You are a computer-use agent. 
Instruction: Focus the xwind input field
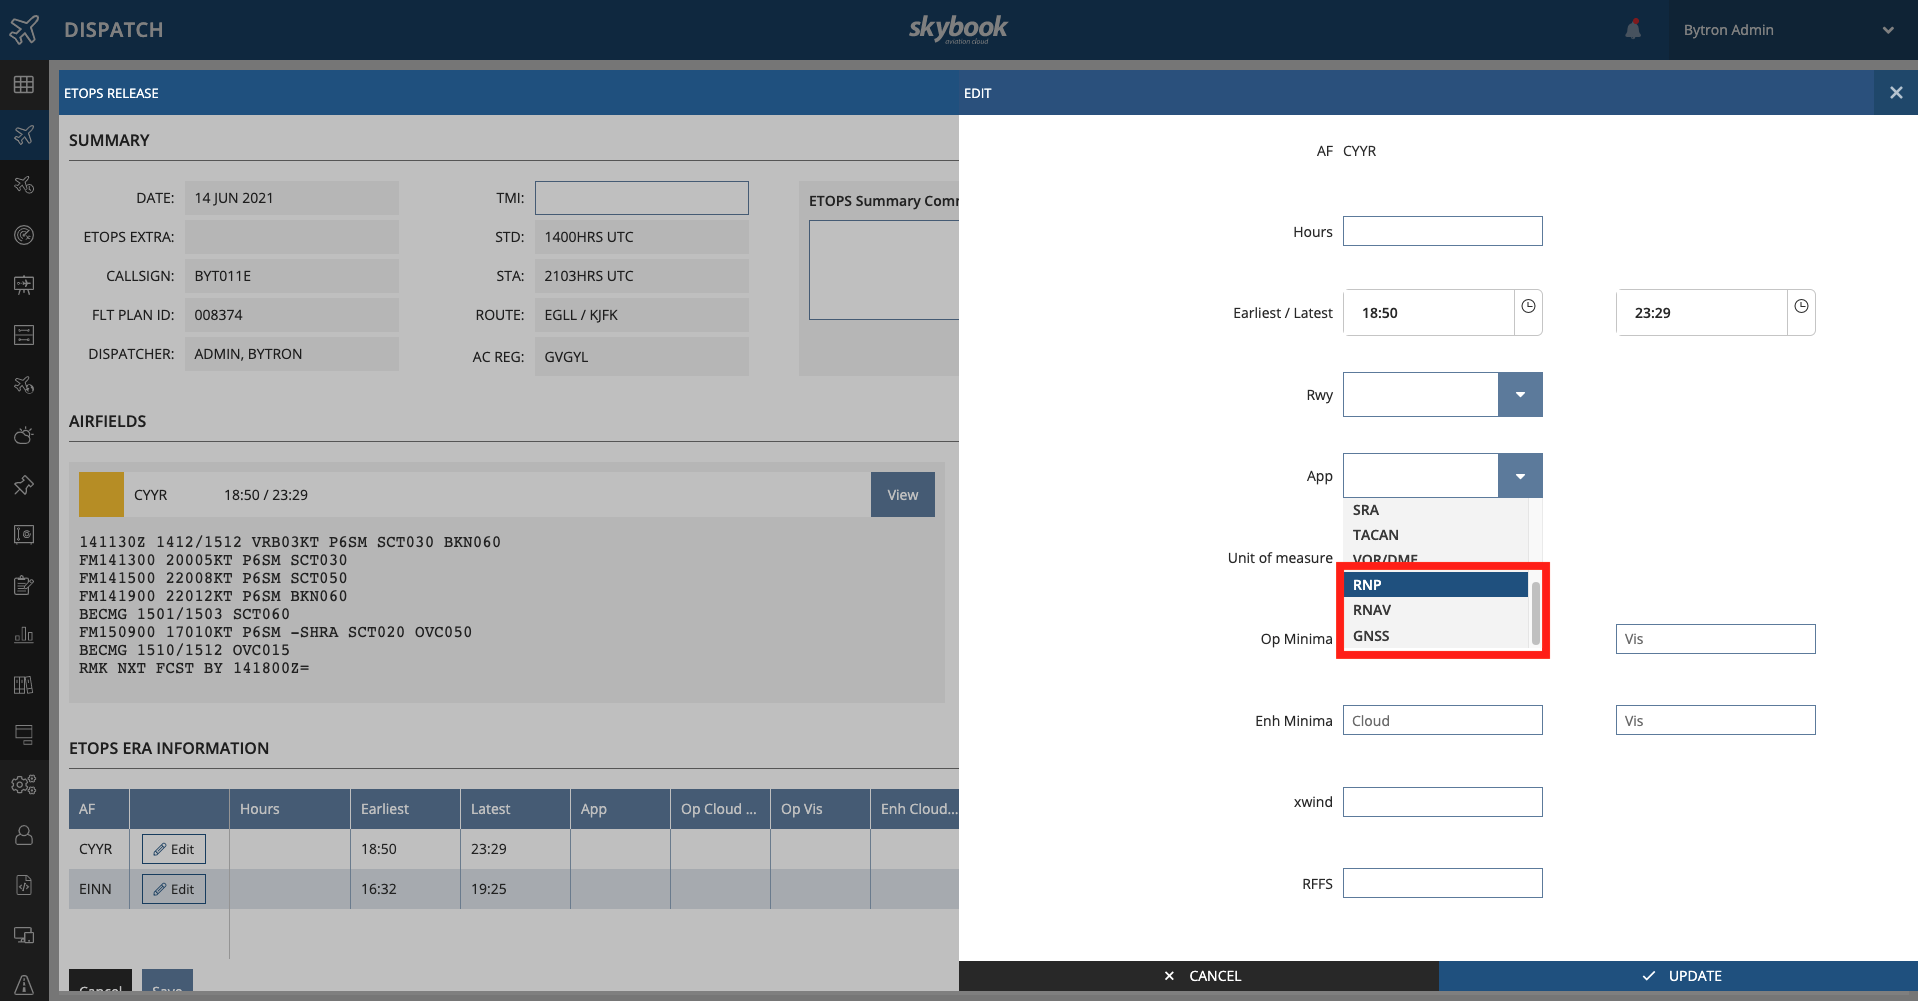(1442, 802)
